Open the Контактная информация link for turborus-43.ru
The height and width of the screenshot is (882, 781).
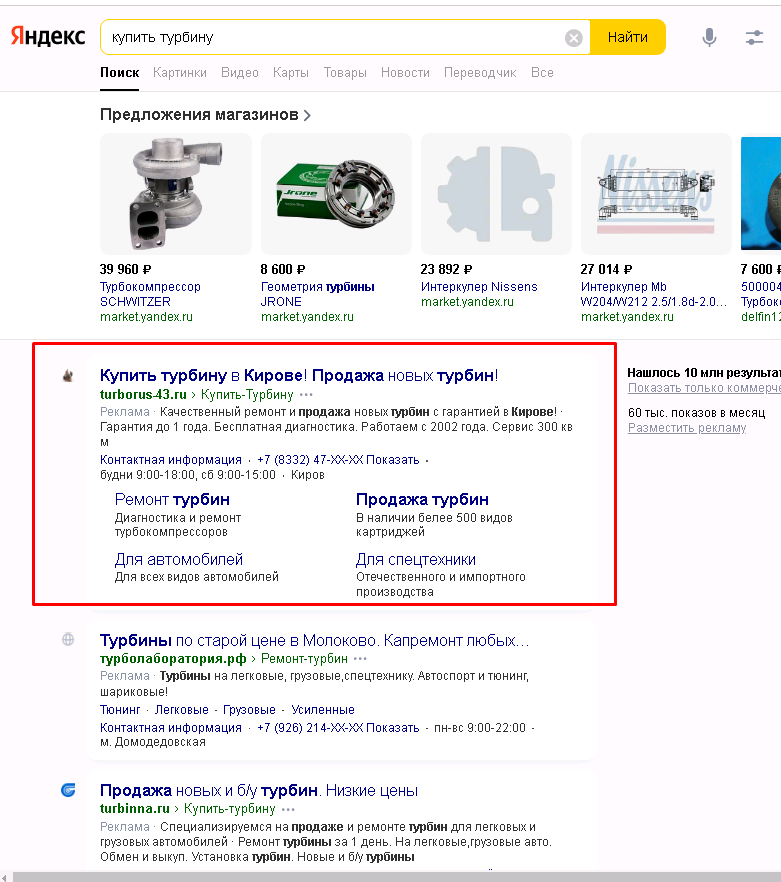170,460
